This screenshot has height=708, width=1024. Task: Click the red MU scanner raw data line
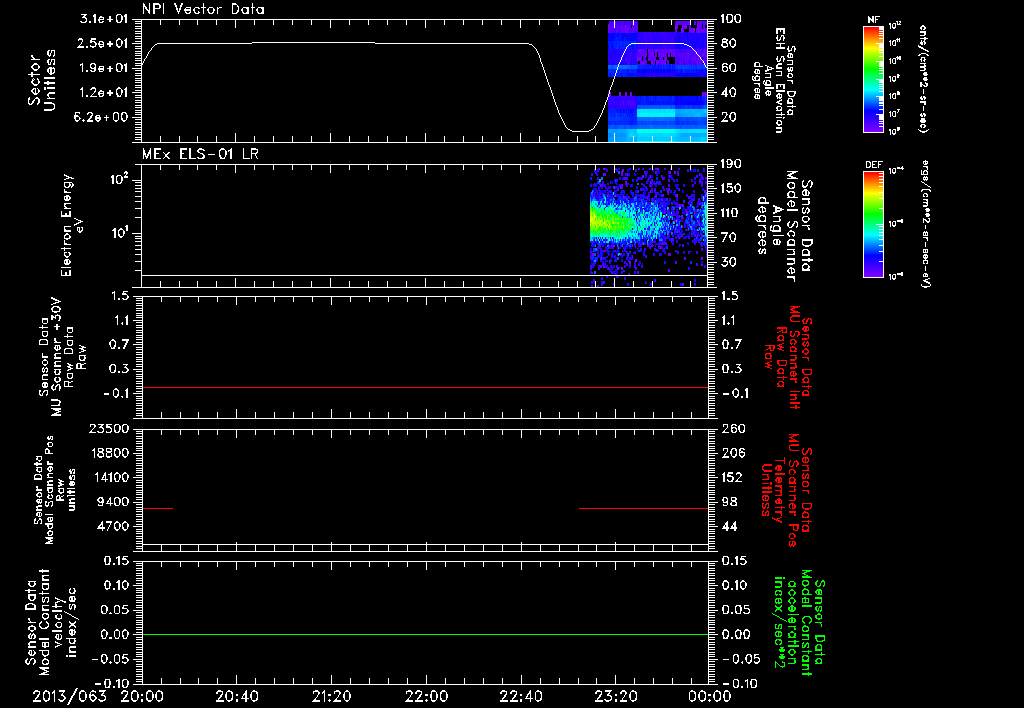point(425,387)
